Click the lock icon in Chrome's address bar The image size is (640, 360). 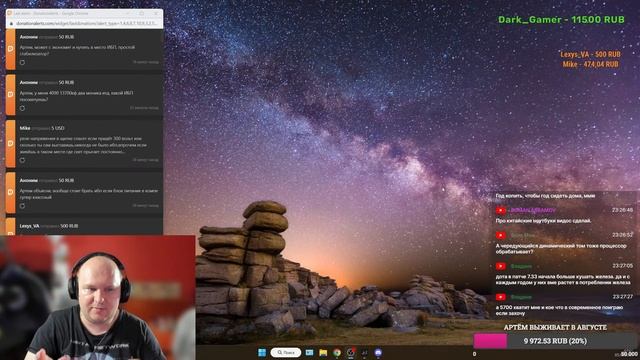click(x=11, y=24)
